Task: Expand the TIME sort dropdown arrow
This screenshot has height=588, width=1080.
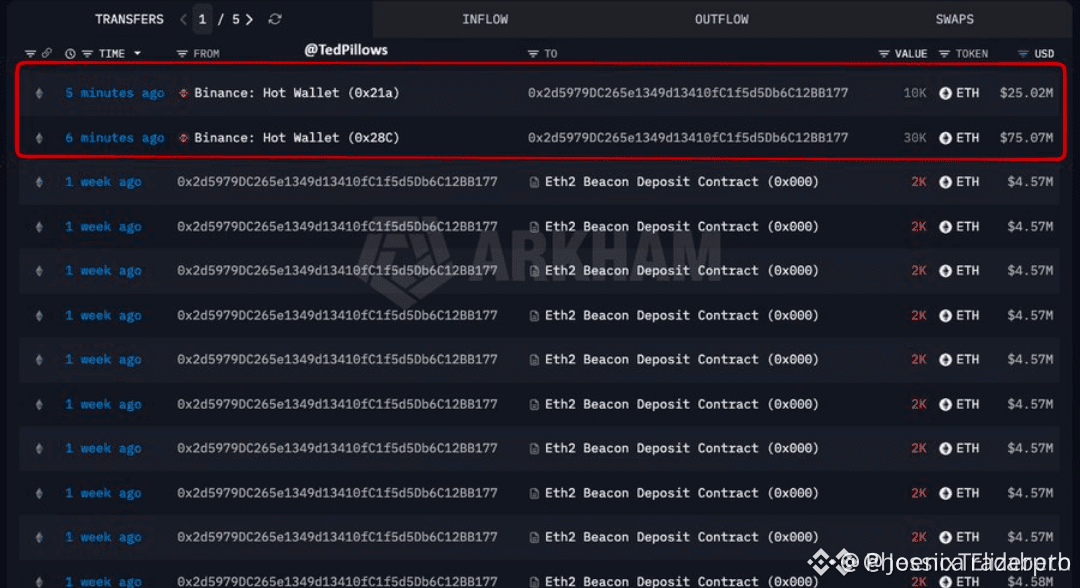Action: click(x=137, y=53)
